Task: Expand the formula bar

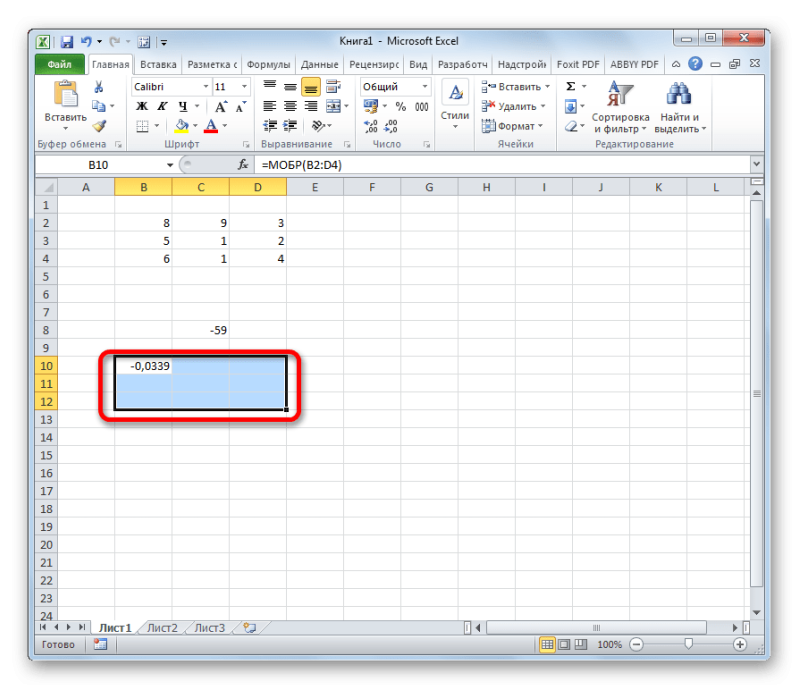Action: (x=756, y=164)
